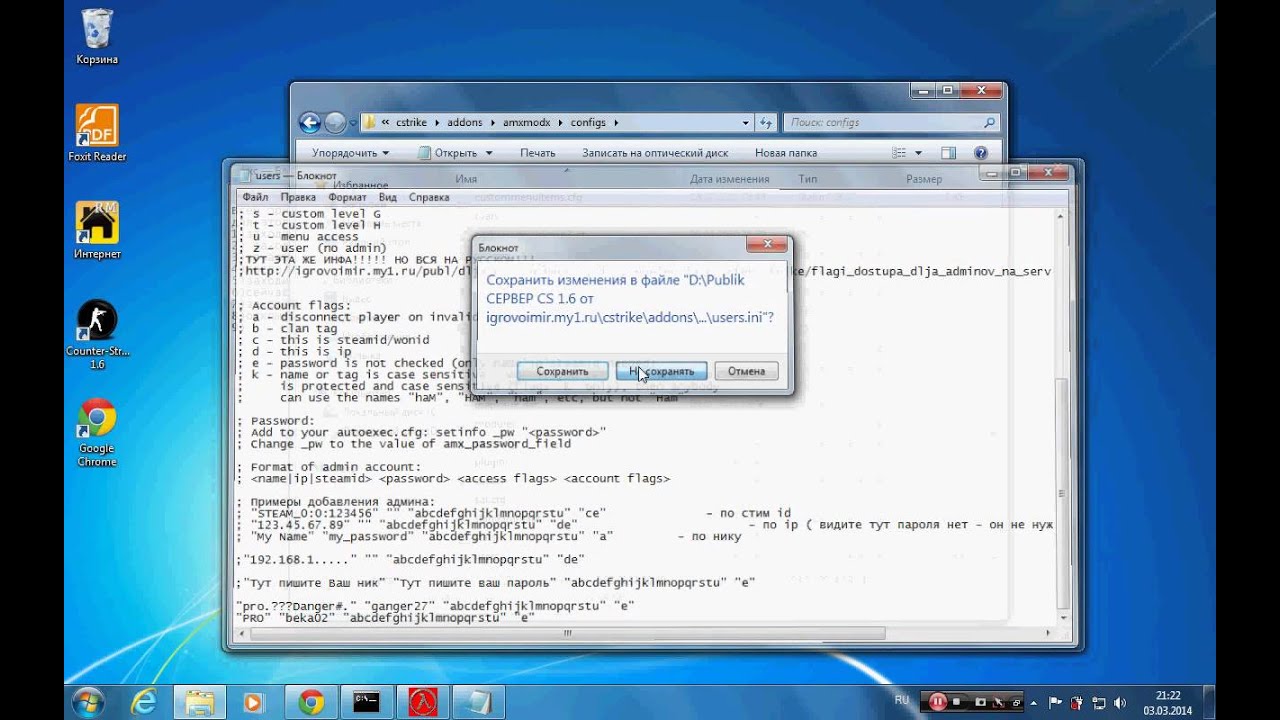Stop the screen recording
The image size is (1280, 720).
tap(956, 702)
